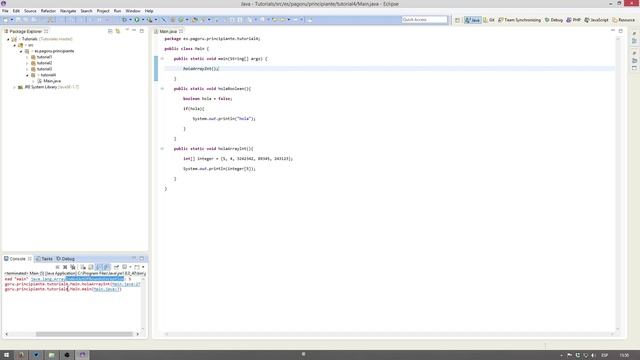Select the Tasks view tab
The height and width of the screenshot is (360, 640).
(x=44, y=259)
